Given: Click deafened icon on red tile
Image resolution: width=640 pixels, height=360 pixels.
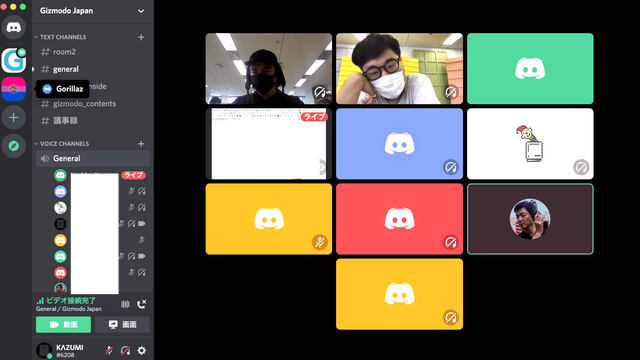Looking at the screenshot, I should [451, 242].
